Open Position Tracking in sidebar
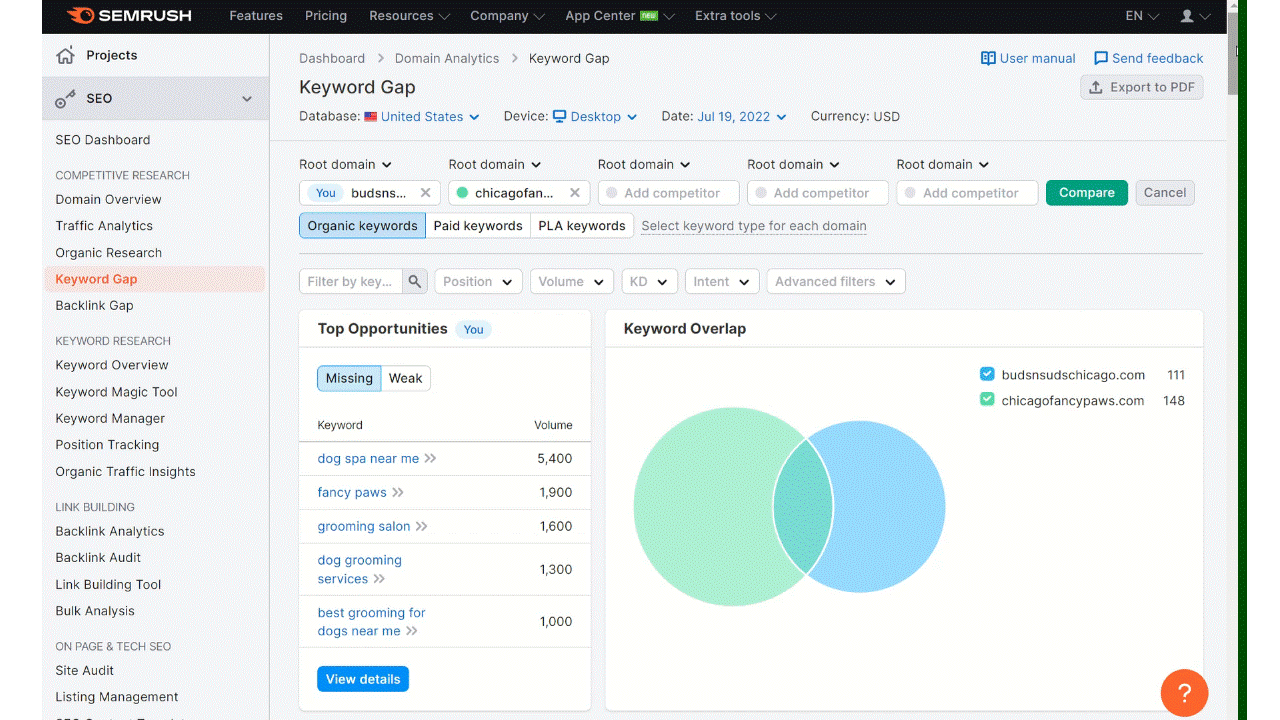The width and height of the screenshot is (1280, 720). point(107,444)
